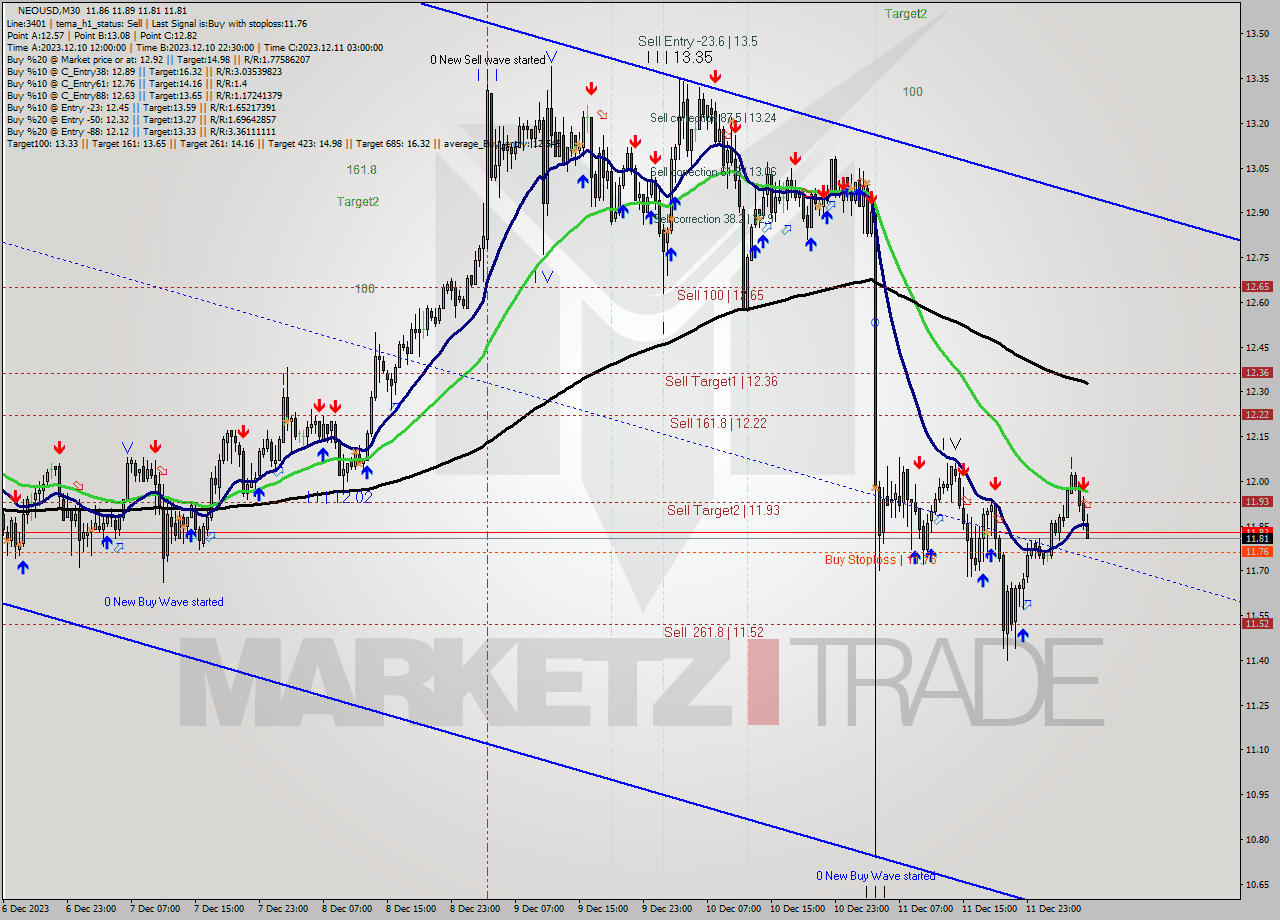Click the green '161.8' Fibonacci label
Image resolution: width=1280 pixels, height=920 pixels.
362,170
